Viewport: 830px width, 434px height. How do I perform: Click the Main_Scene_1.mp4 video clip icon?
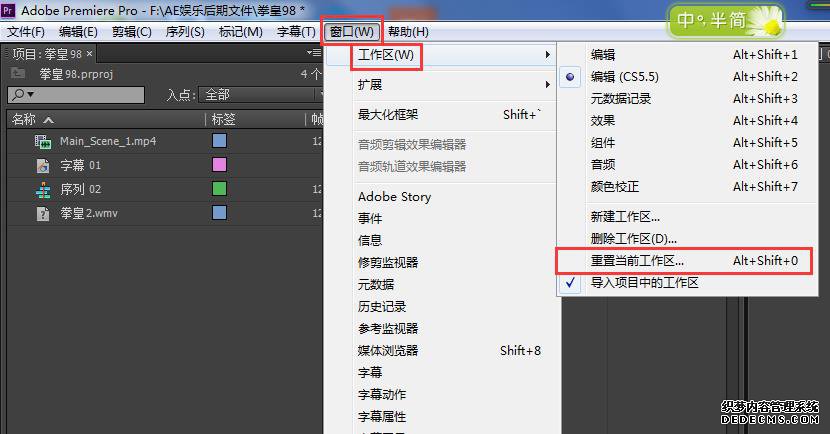coord(42,141)
